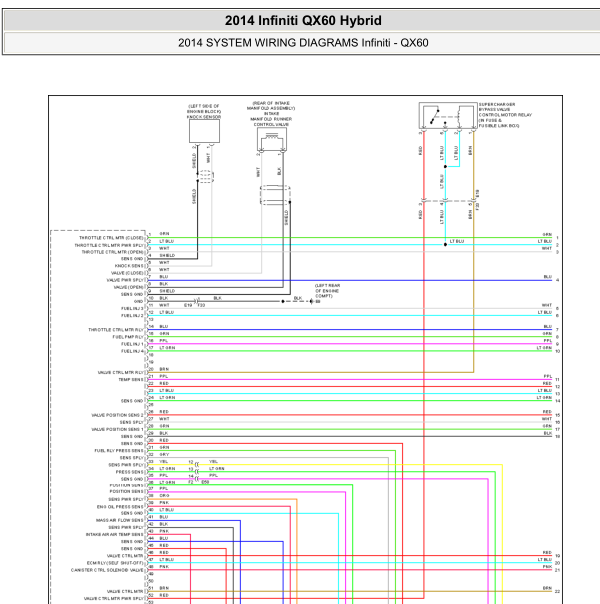Click '2014 SYSTEM WIRING DIAGRAMS Infiniti - QX60' heading
600x604 pixels.
pos(303,43)
